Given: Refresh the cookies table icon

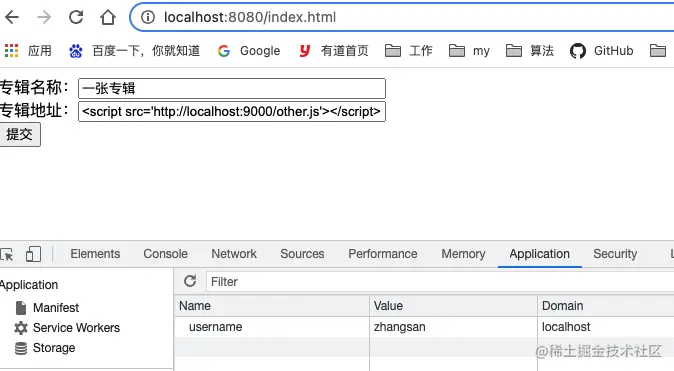Looking at the screenshot, I should (190, 282).
